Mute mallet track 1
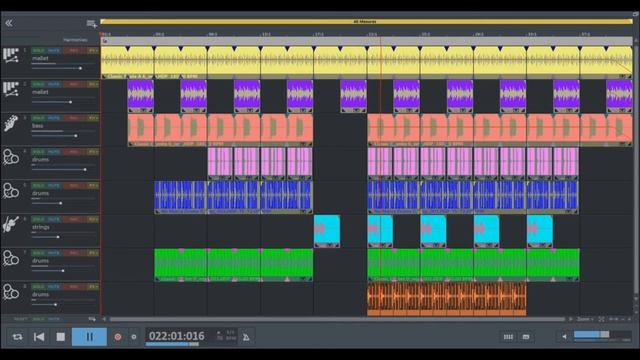 (x=53, y=51)
